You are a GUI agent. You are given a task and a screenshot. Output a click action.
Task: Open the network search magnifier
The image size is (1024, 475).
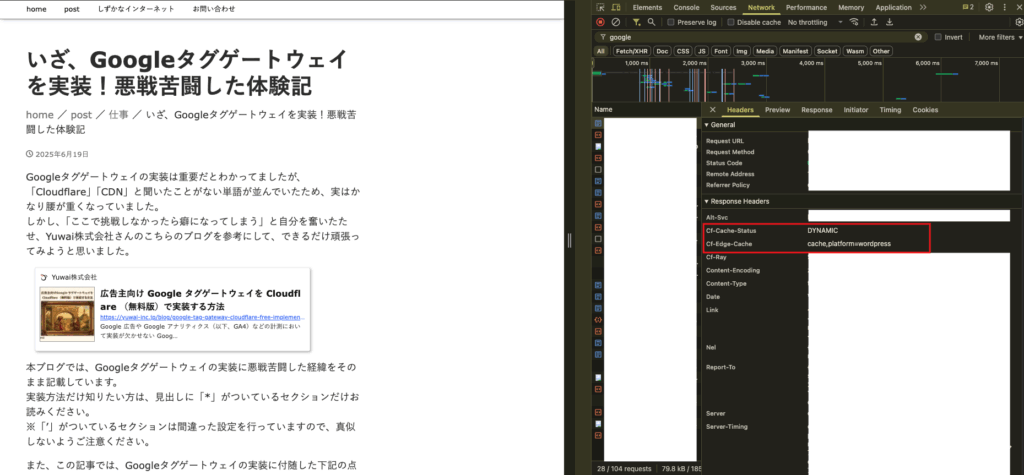(x=651, y=22)
